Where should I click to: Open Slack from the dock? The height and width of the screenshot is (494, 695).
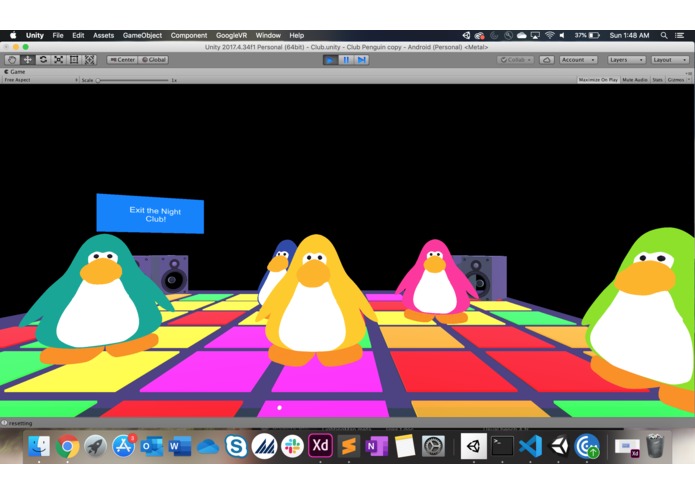(293, 446)
